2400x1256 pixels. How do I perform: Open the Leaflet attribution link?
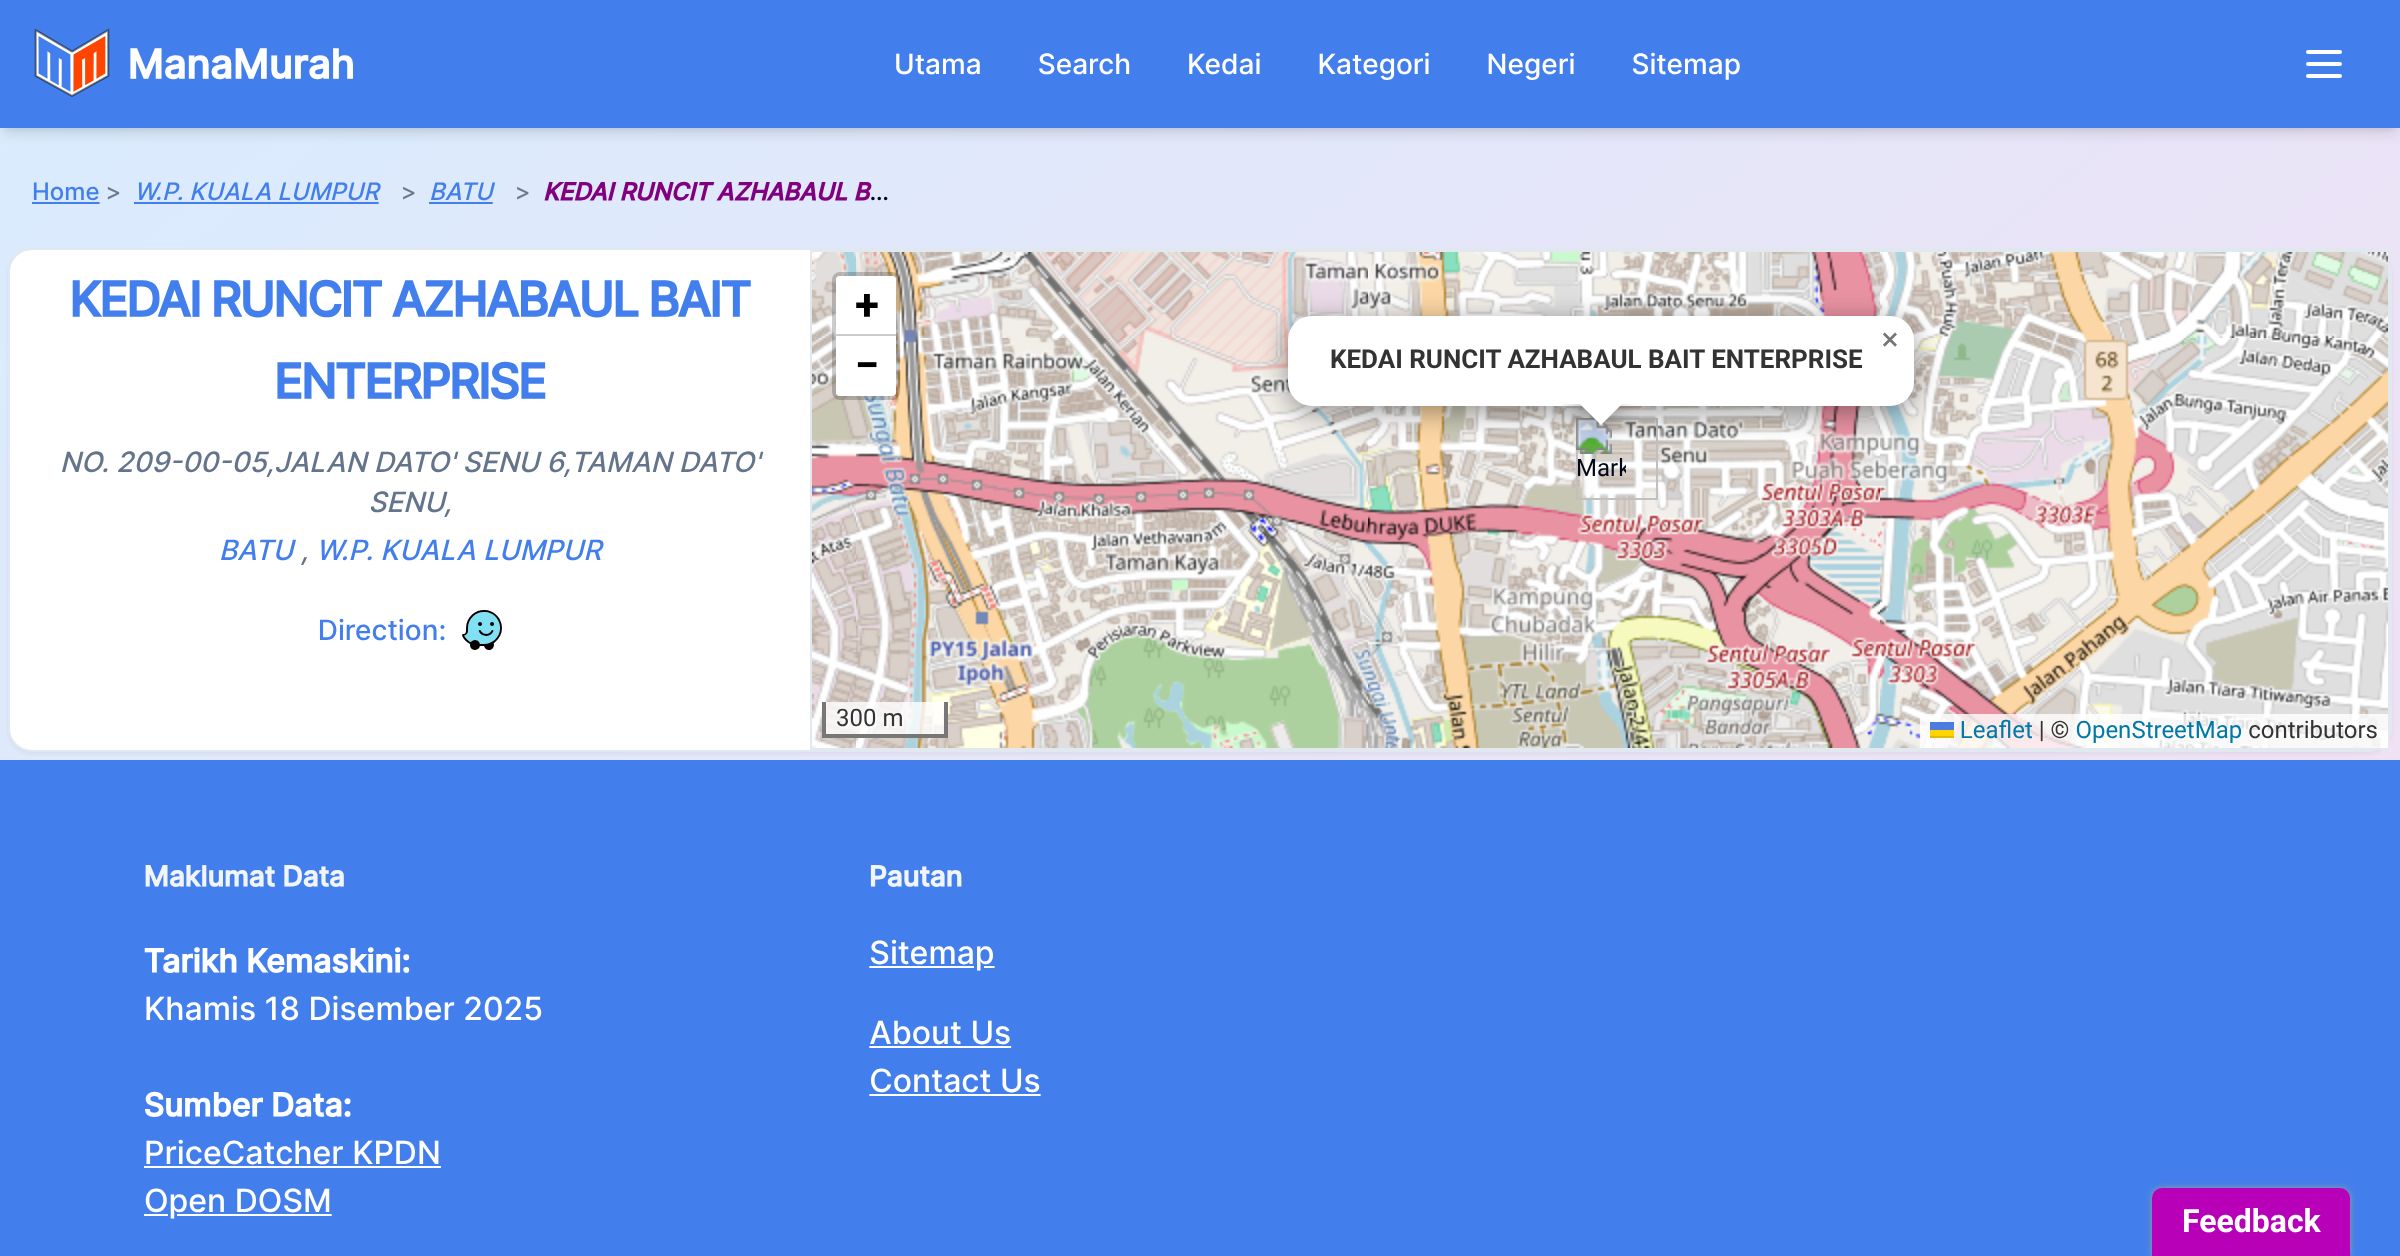tap(1995, 730)
